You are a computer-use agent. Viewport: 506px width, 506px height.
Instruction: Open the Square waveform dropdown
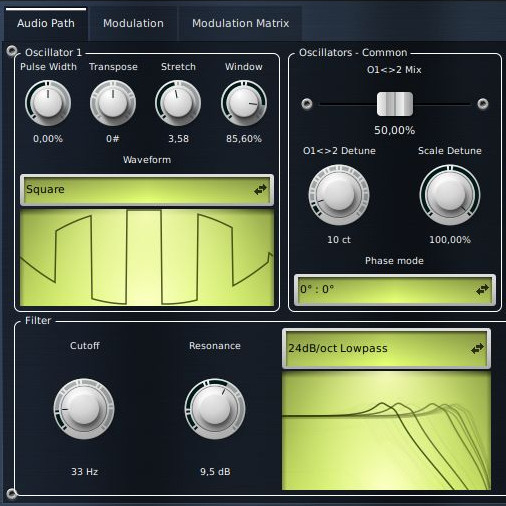pos(147,189)
